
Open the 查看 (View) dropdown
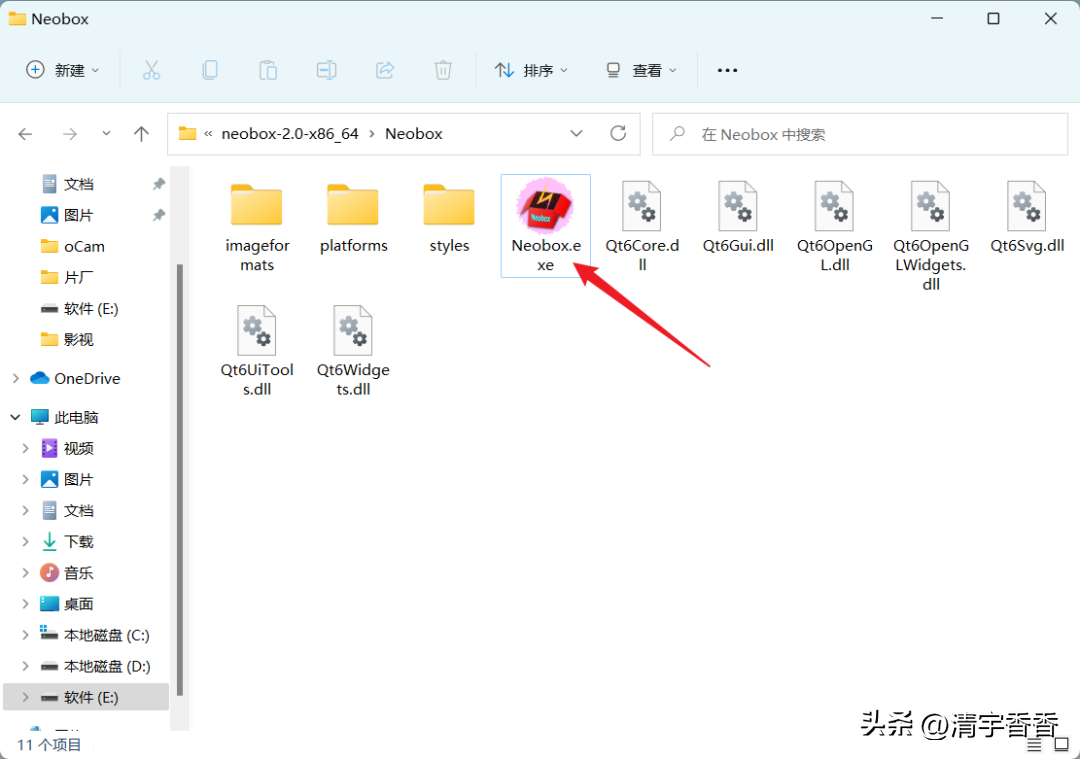641,70
